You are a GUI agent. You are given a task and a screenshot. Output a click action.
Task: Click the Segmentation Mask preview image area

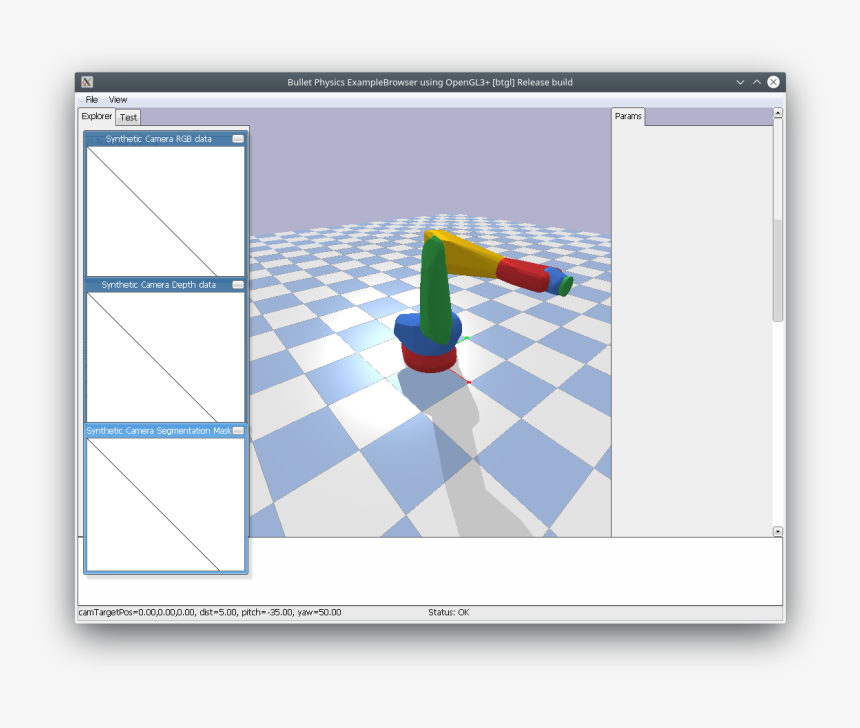pos(166,503)
